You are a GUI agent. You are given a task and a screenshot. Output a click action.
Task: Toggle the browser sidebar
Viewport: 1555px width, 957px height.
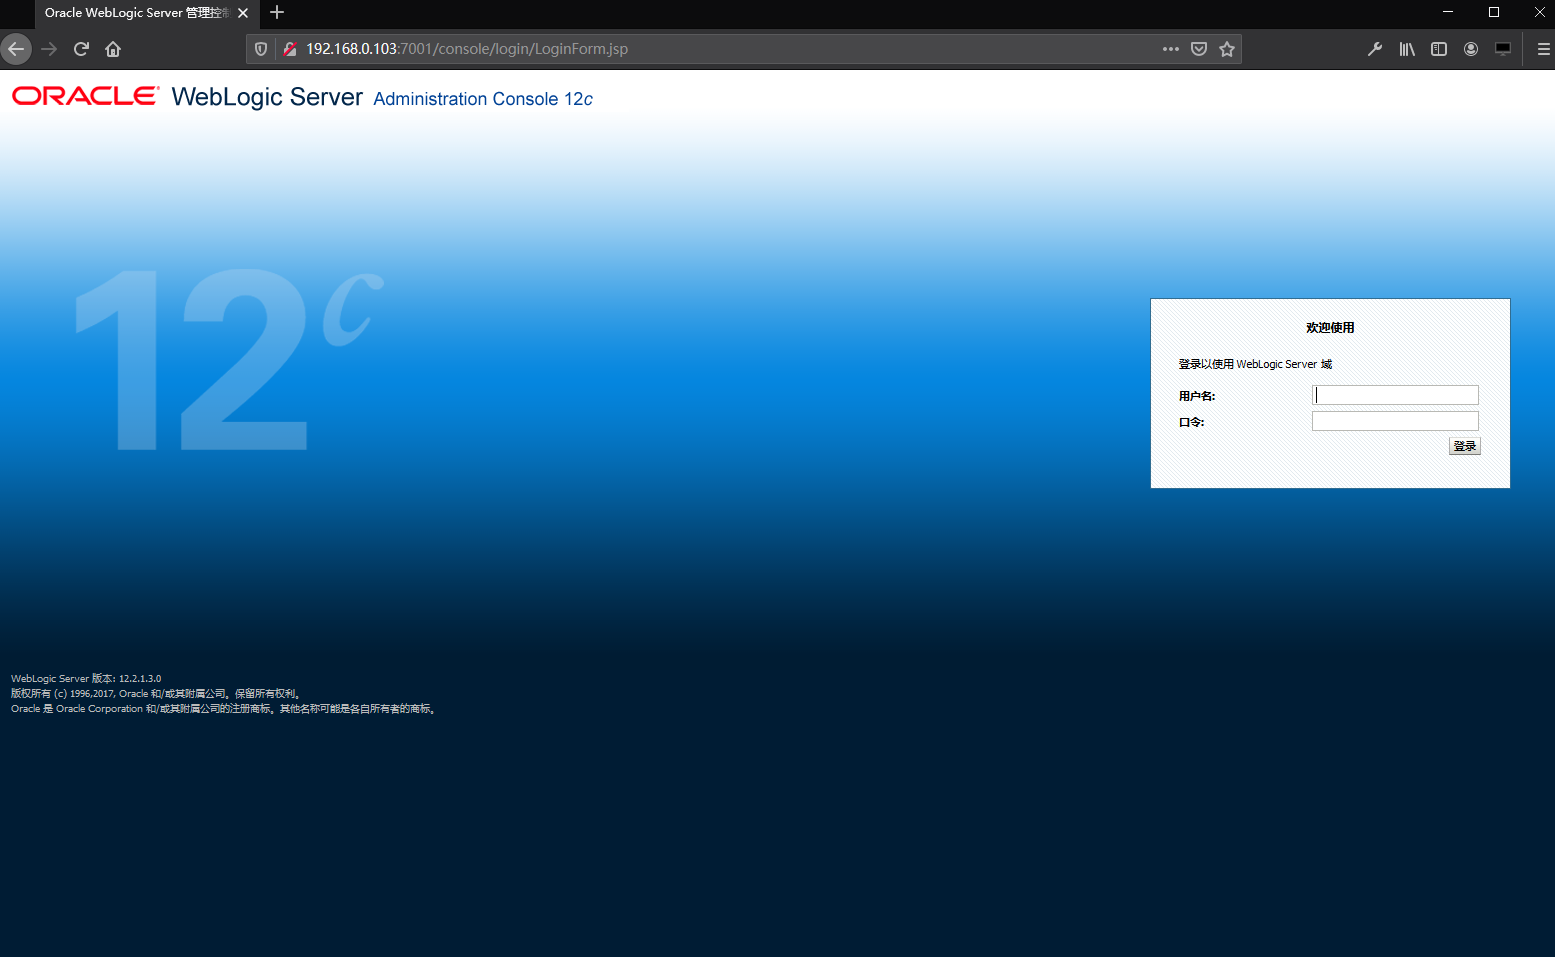[x=1439, y=49]
